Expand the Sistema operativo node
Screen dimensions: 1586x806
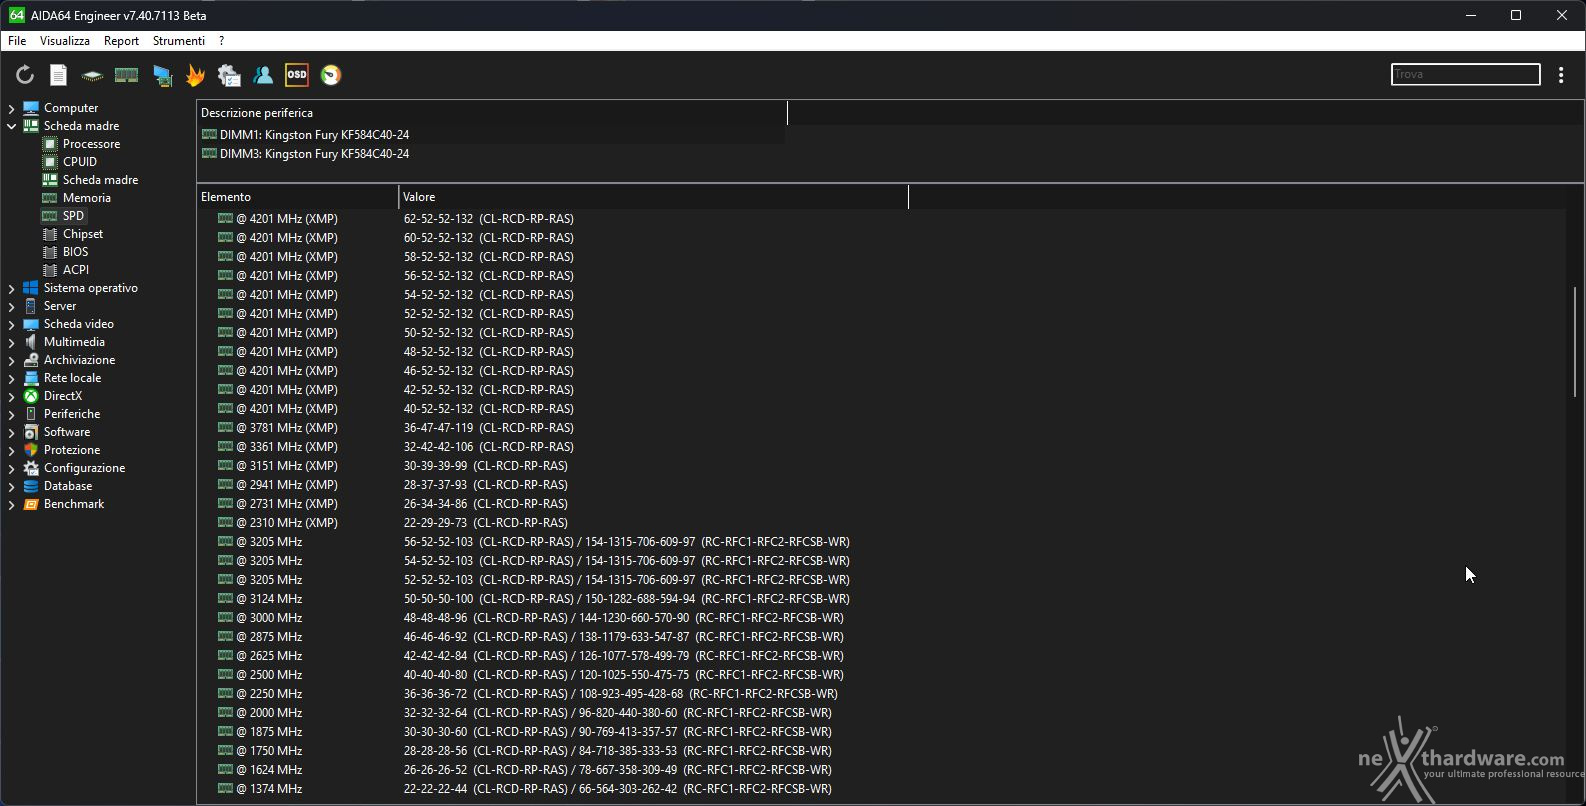coord(12,288)
